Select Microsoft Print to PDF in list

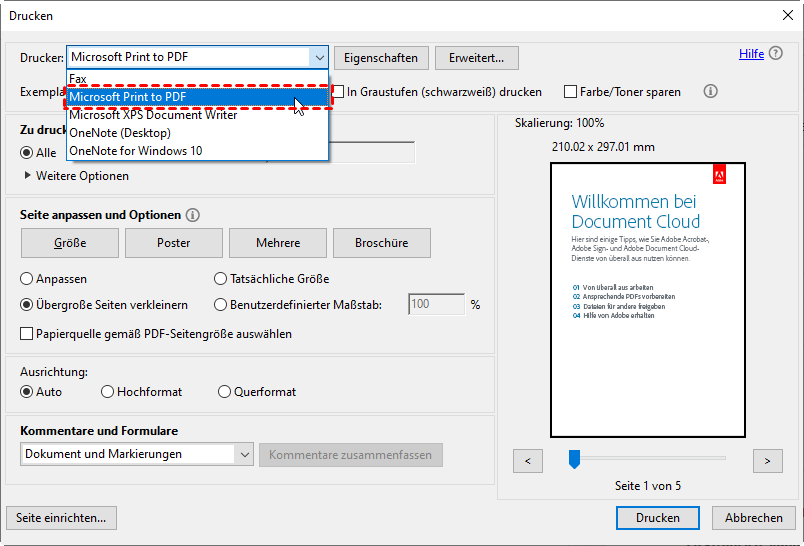pos(197,97)
